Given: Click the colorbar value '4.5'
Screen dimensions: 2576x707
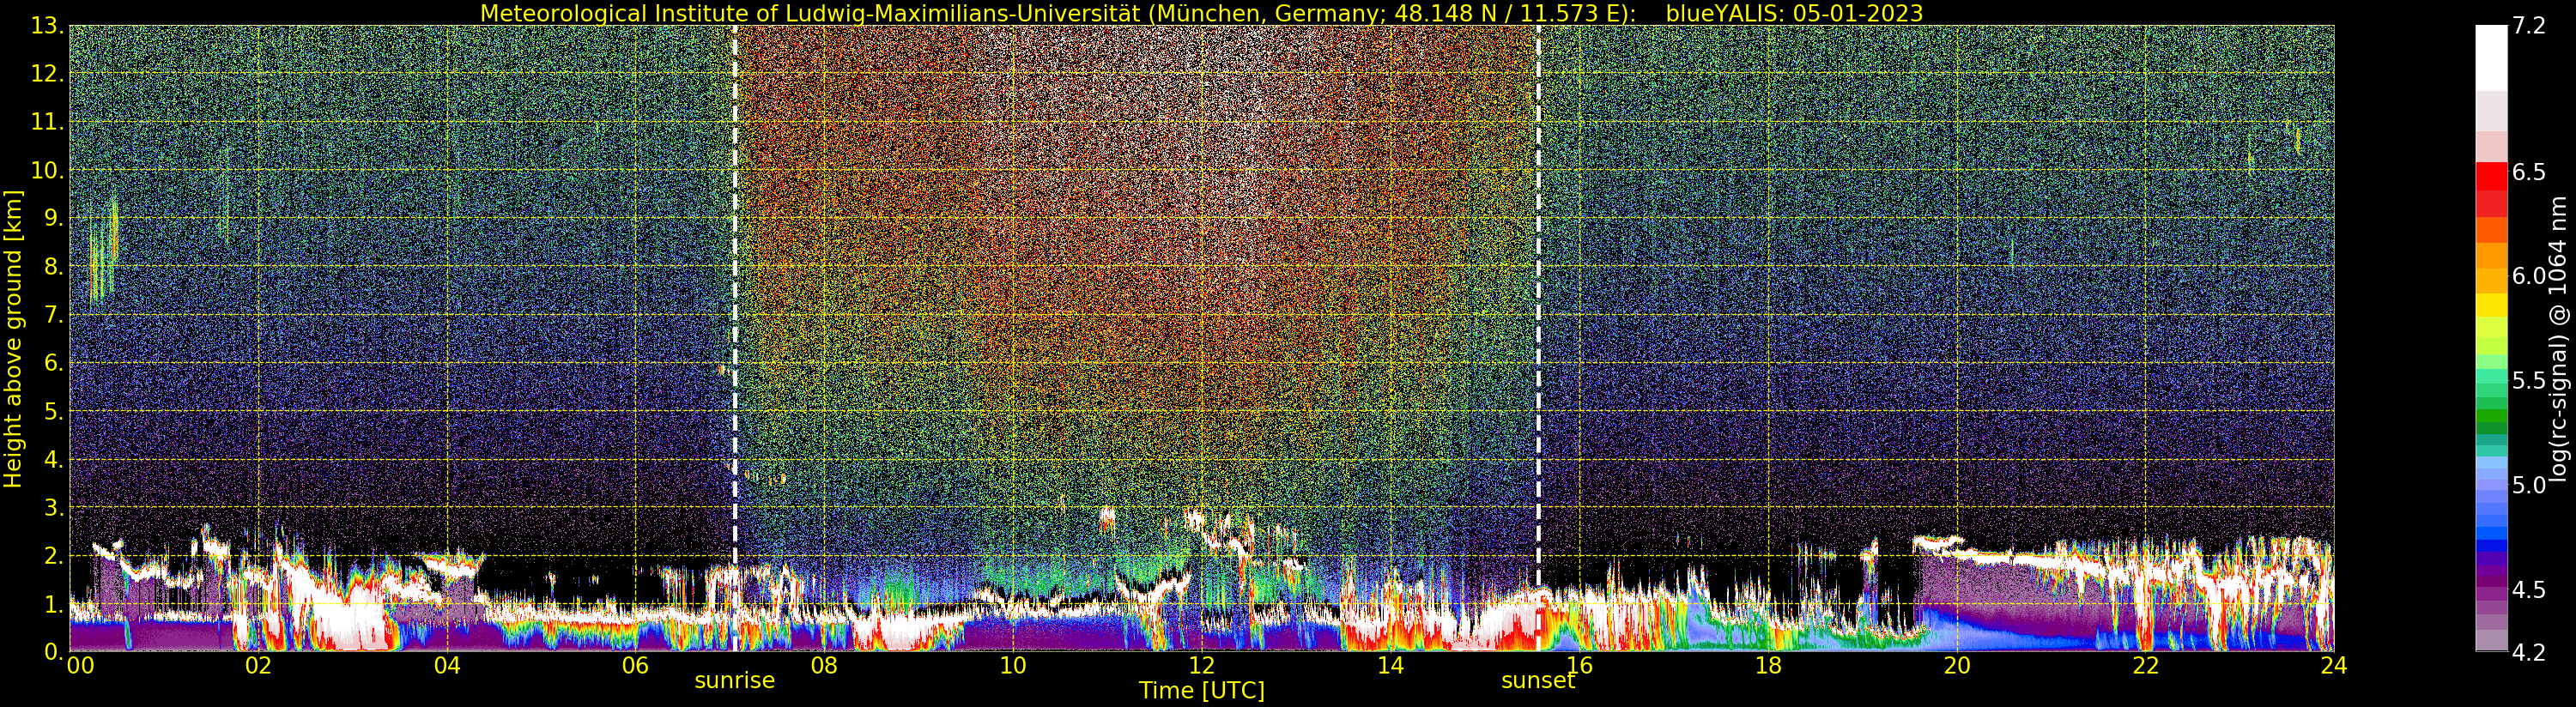Looking at the screenshot, I should click(x=2529, y=590).
